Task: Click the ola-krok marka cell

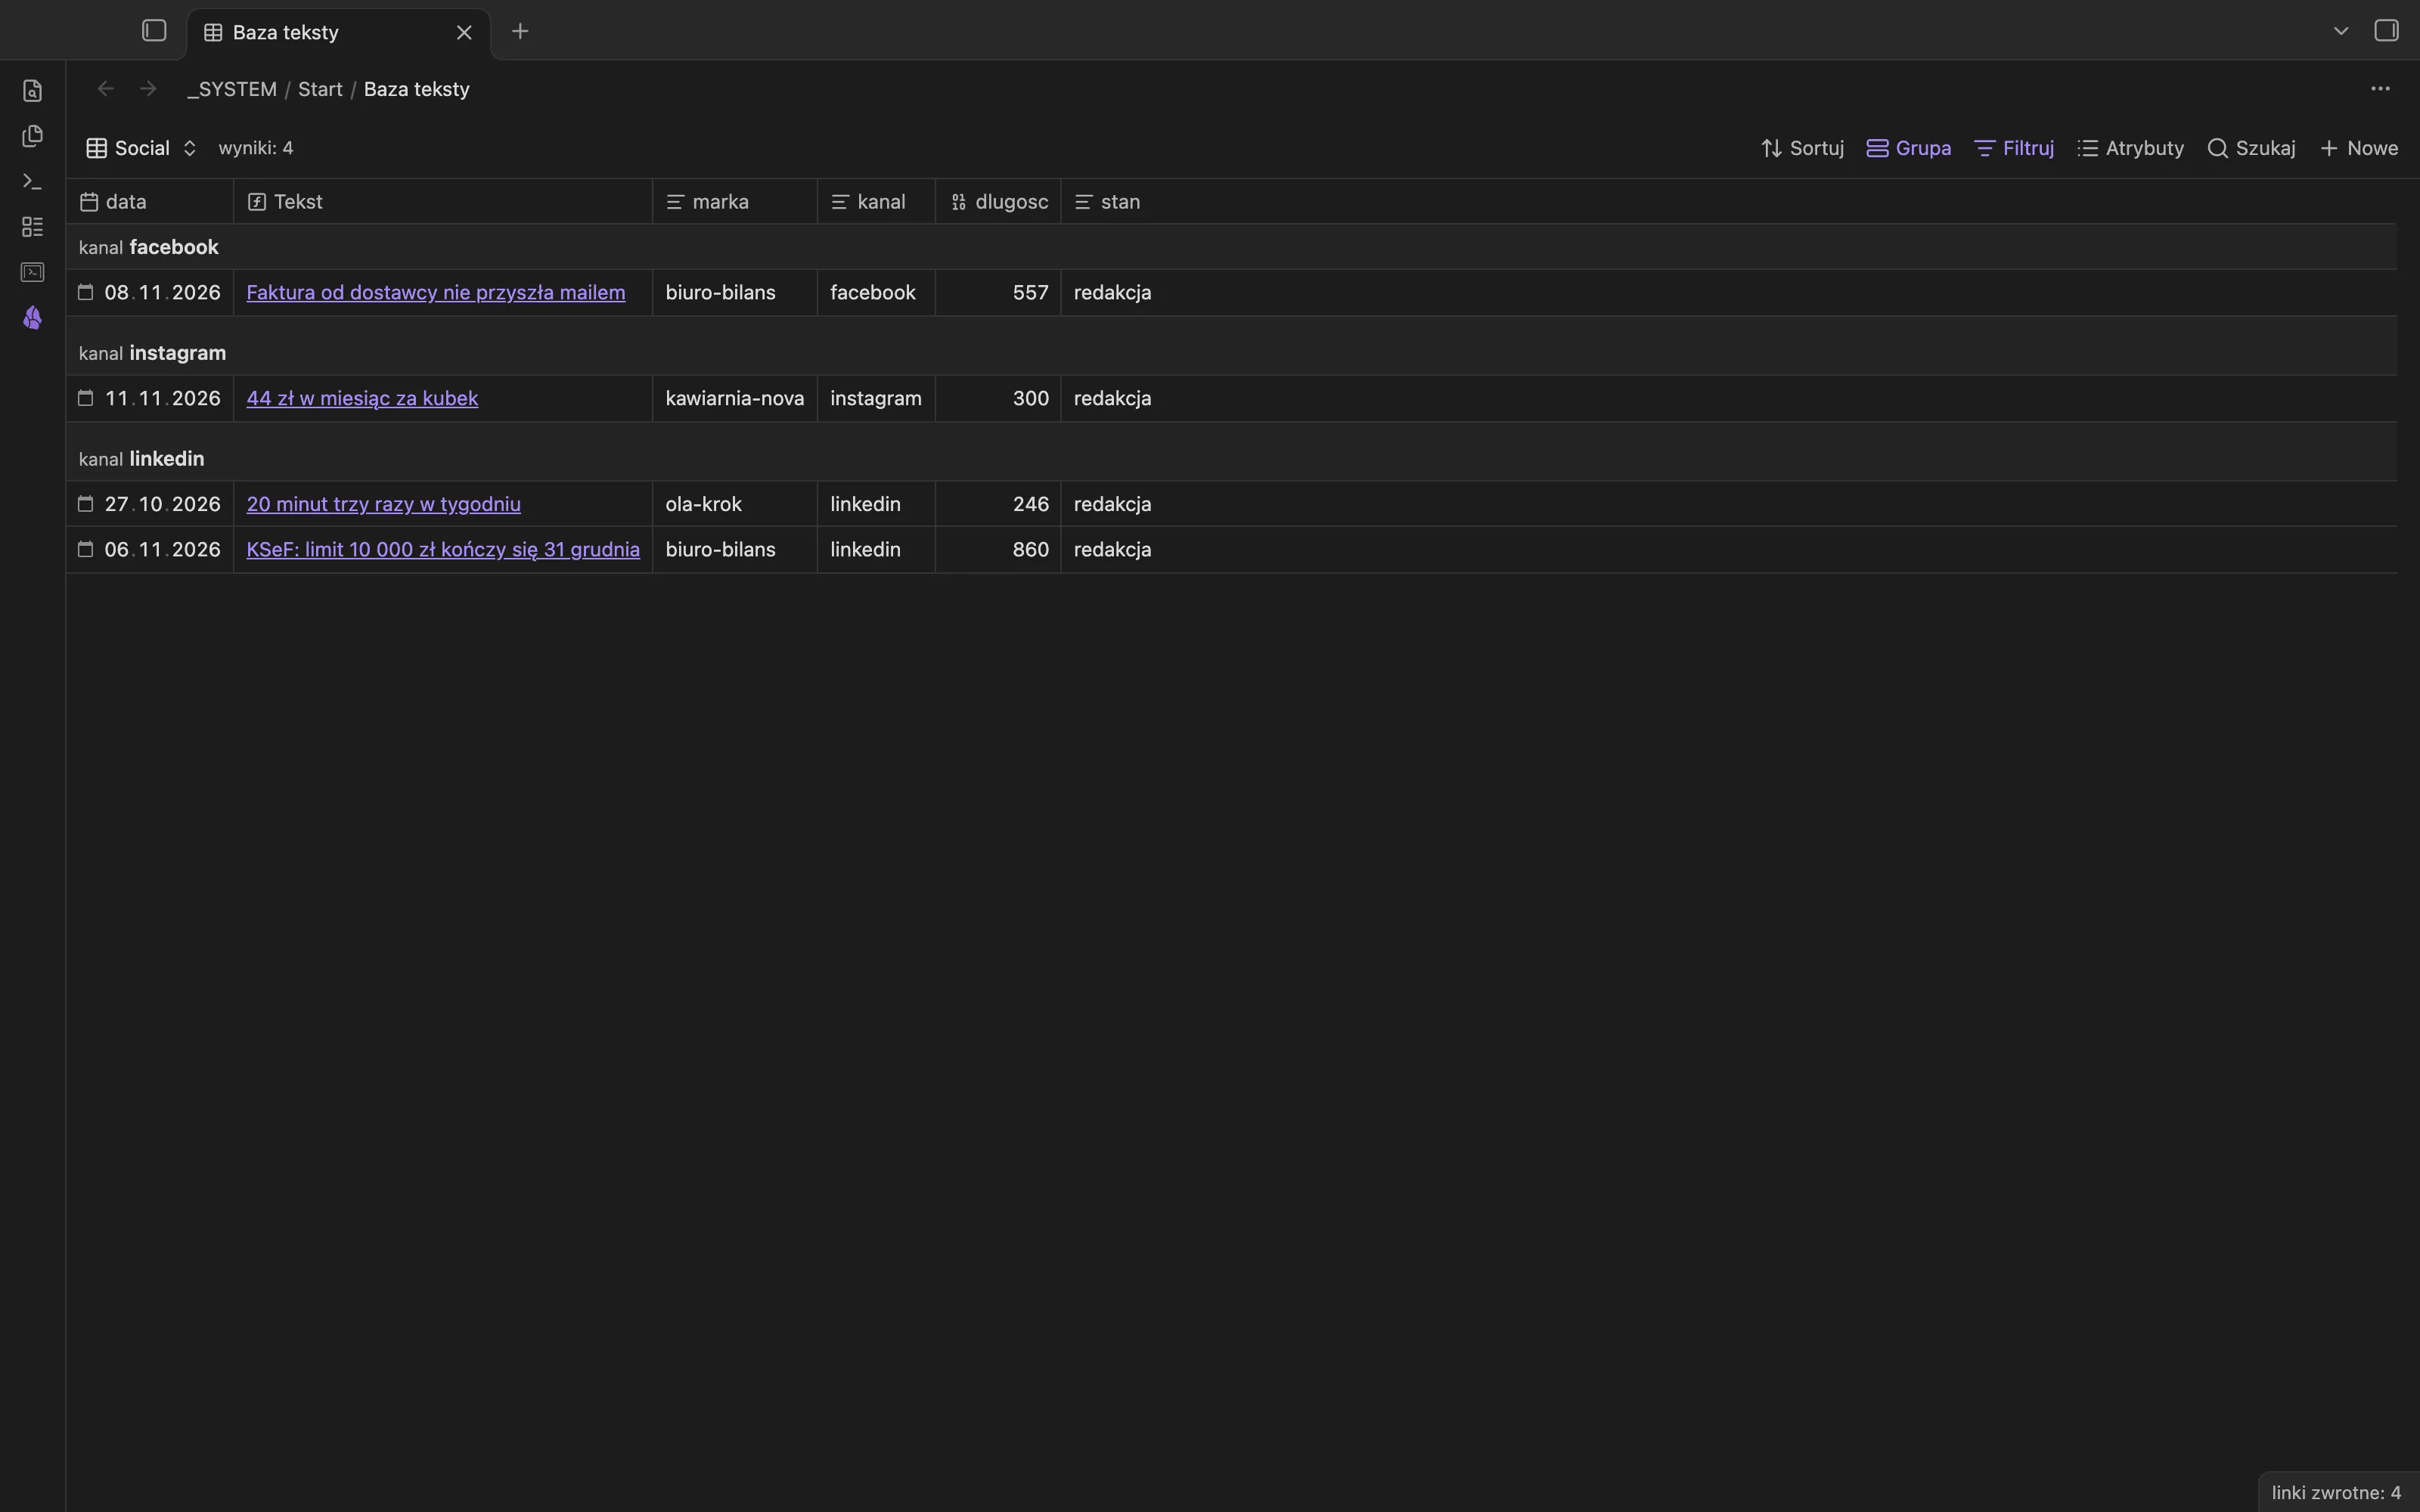Action: pos(735,504)
